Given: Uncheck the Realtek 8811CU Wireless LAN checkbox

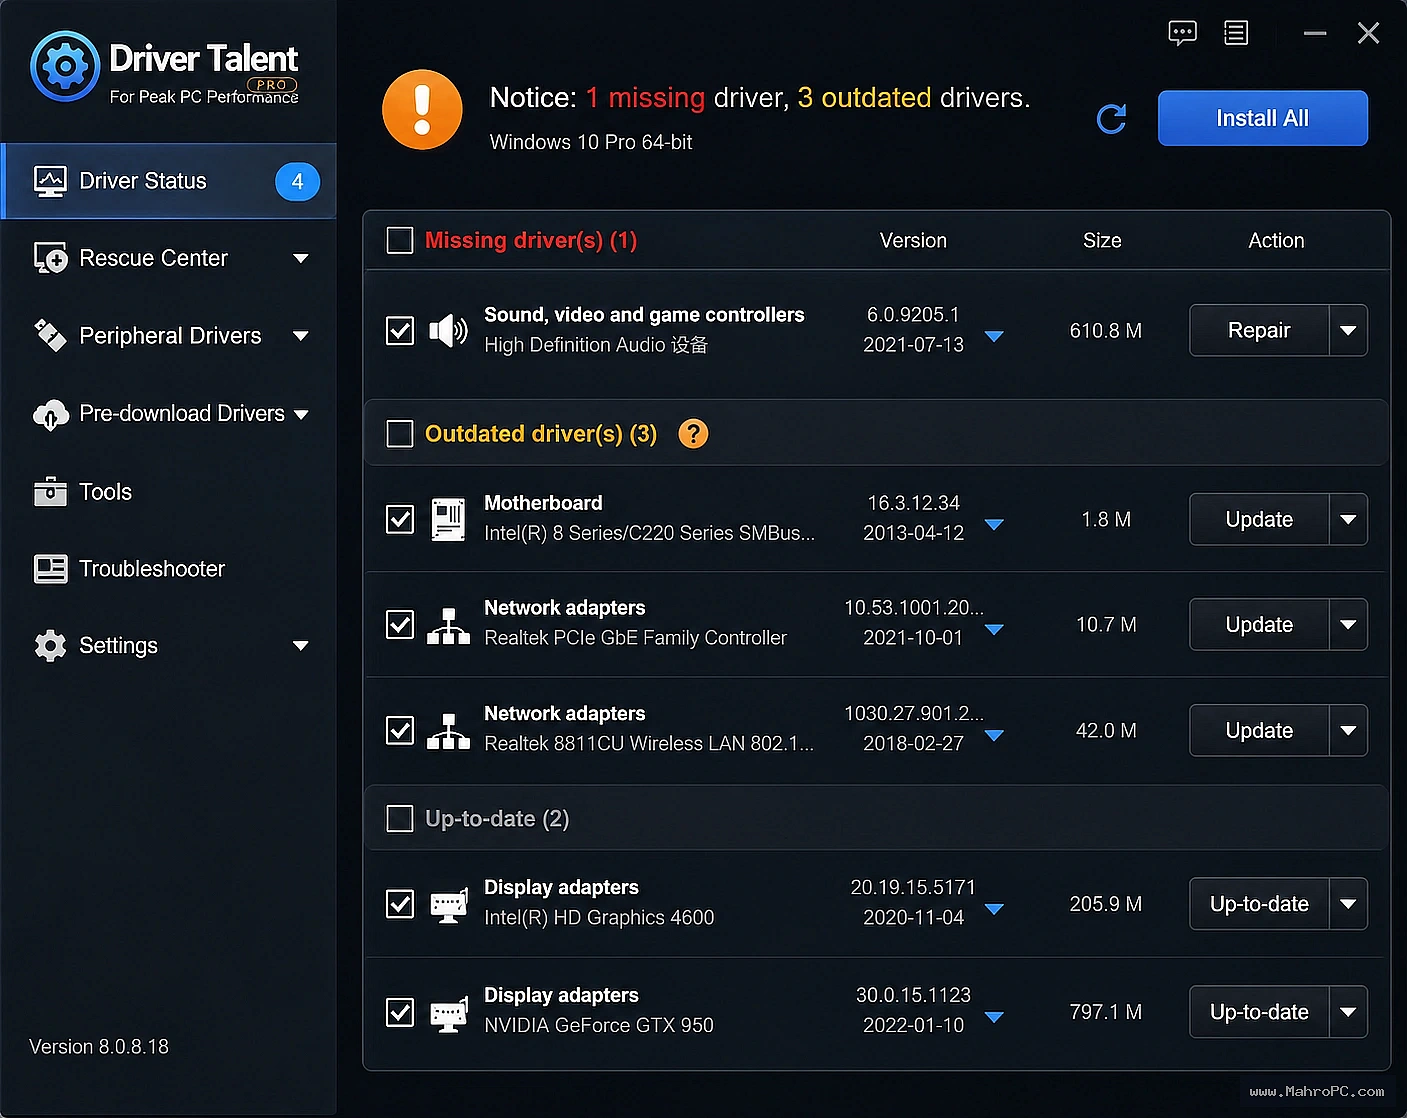Looking at the screenshot, I should pos(400,731).
